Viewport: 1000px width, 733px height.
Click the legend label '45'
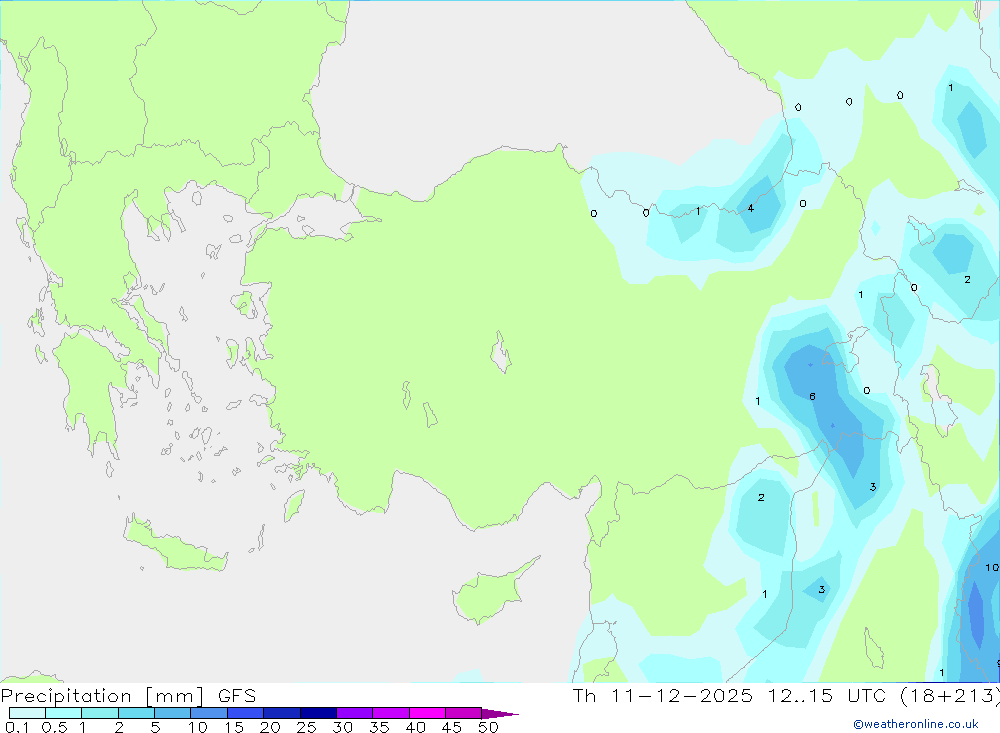click(452, 727)
